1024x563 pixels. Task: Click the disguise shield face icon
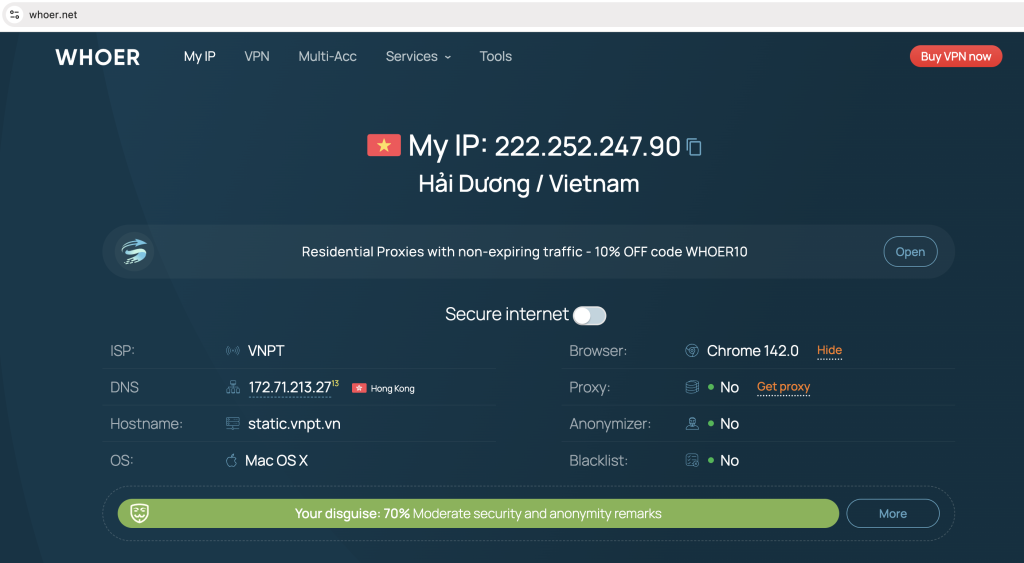140,513
